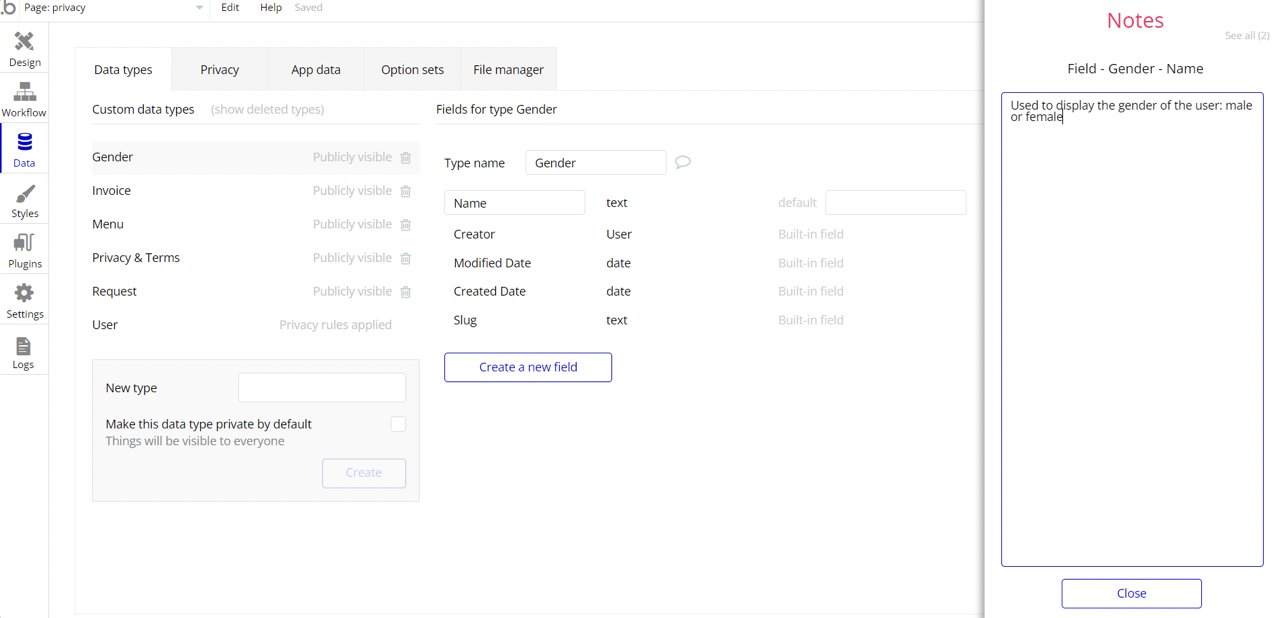
Task: Switch to the Privacy tab
Action: coord(219,70)
